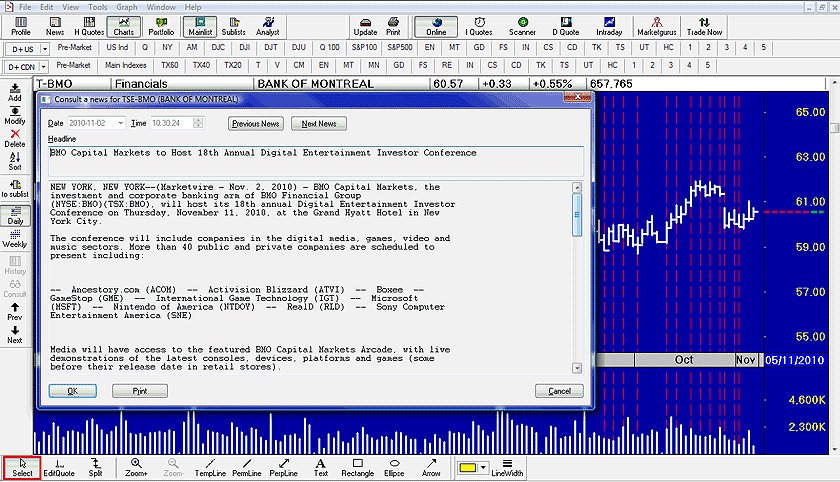Open the Graph menu
The height and width of the screenshot is (482, 840).
tap(127, 7)
